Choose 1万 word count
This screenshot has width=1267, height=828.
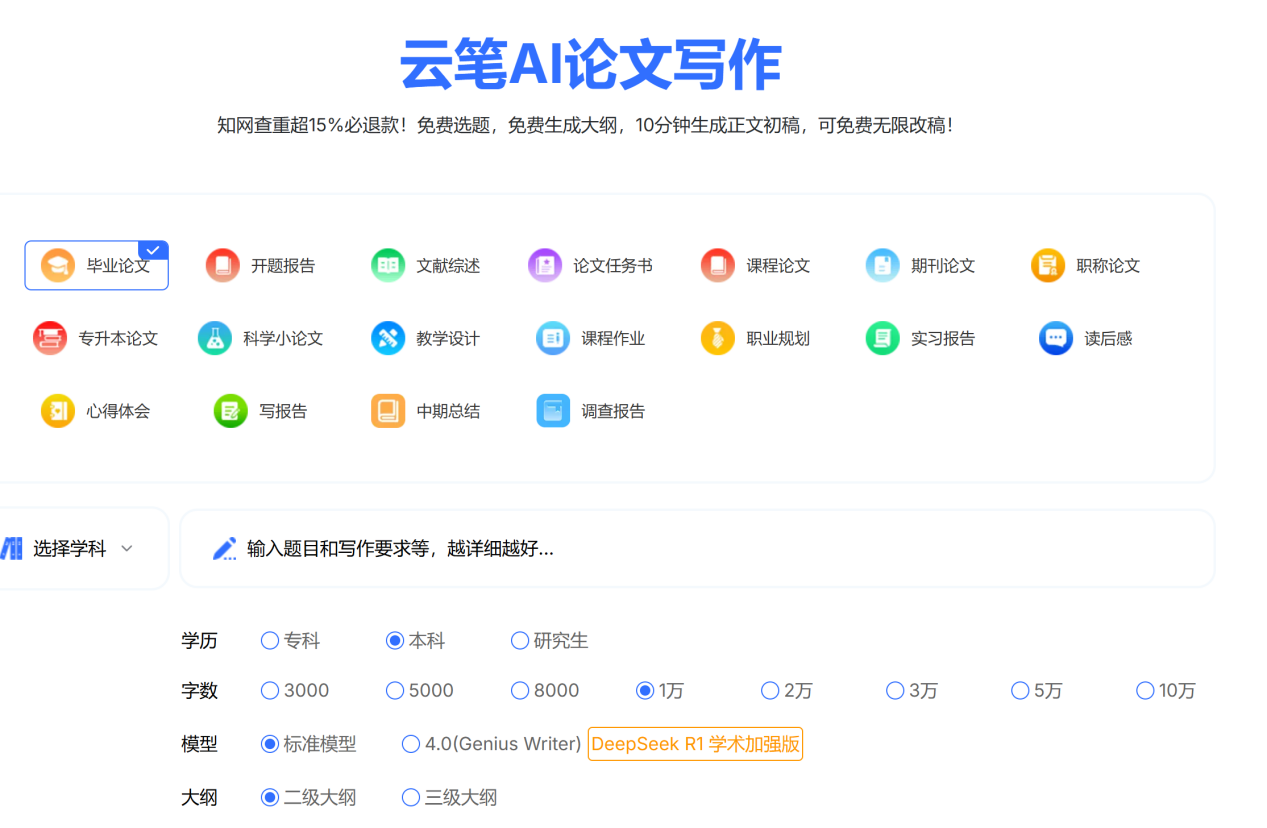click(x=660, y=690)
